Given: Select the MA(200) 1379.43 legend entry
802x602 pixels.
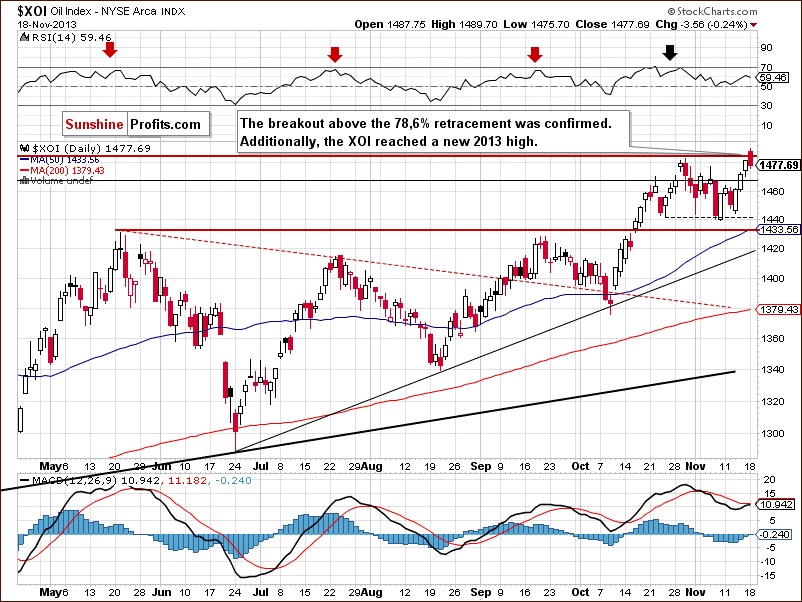Looking at the screenshot, I should pyautogui.click(x=62, y=170).
